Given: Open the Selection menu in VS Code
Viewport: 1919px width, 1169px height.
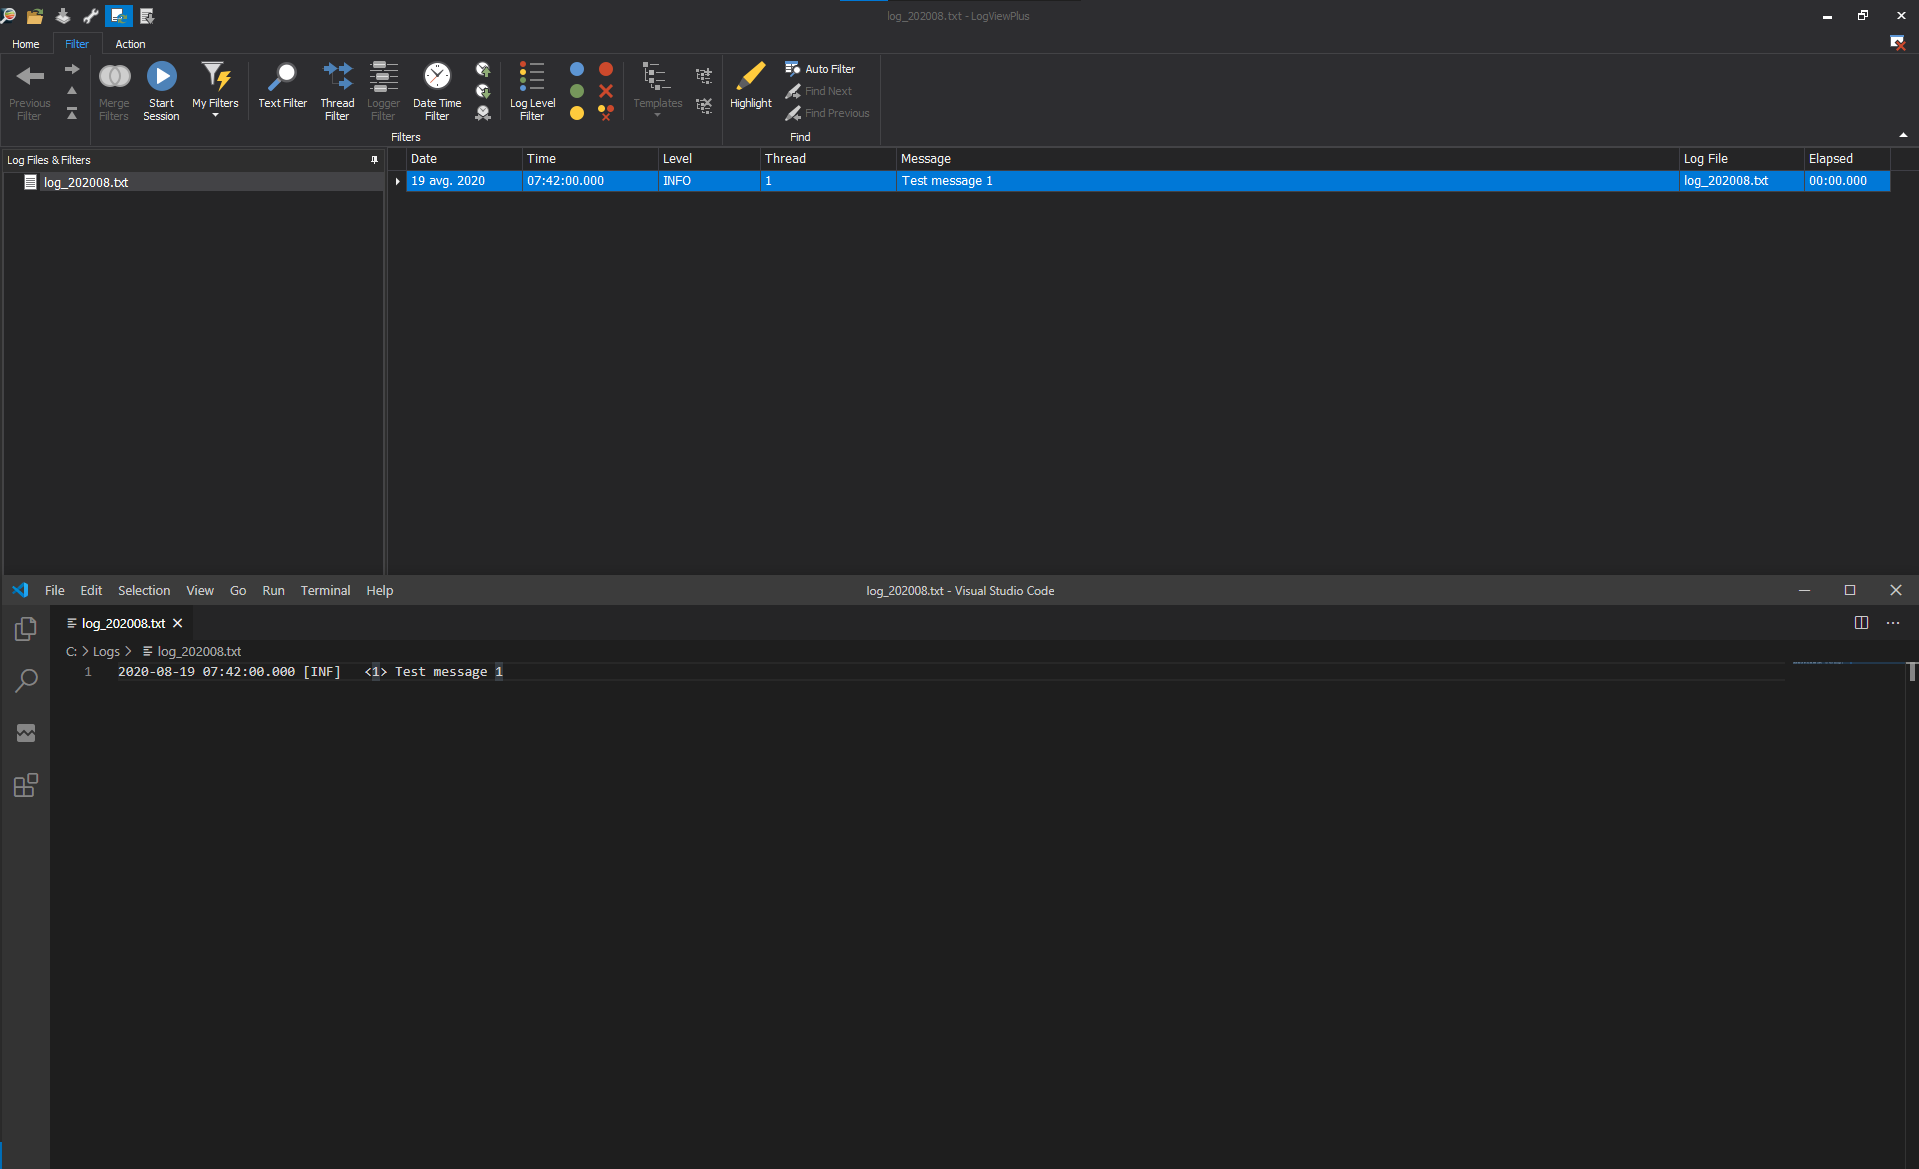Looking at the screenshot, I should click(144, 591).
